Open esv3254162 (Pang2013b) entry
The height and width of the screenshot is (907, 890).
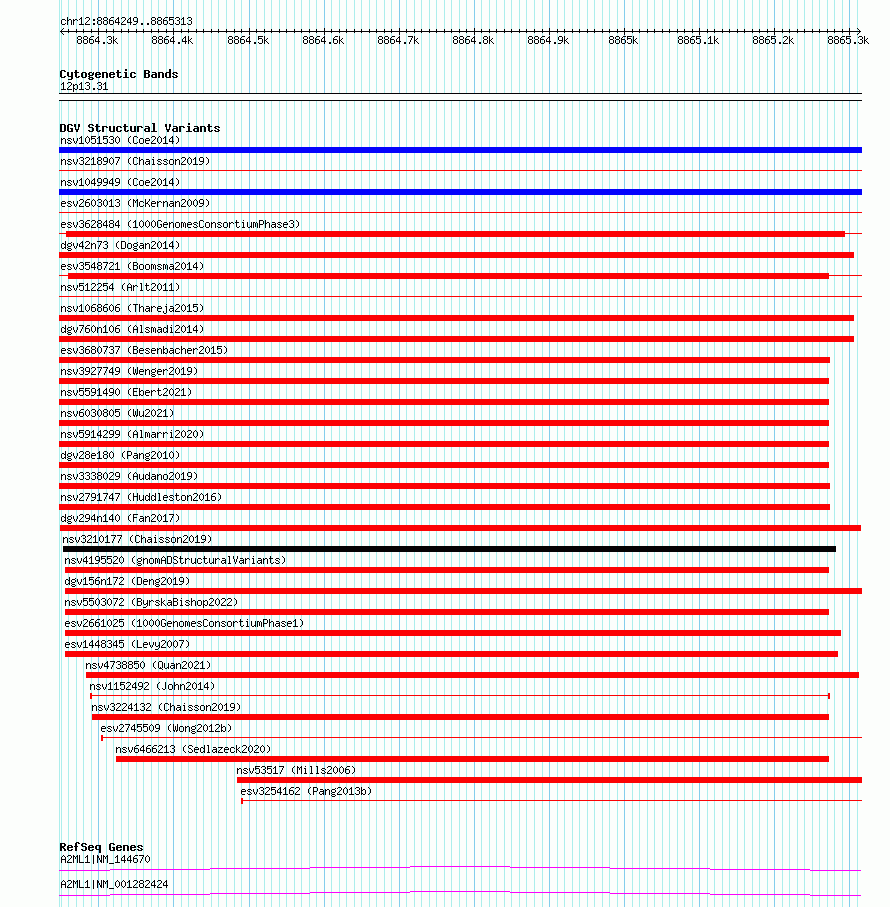[306, 792]
